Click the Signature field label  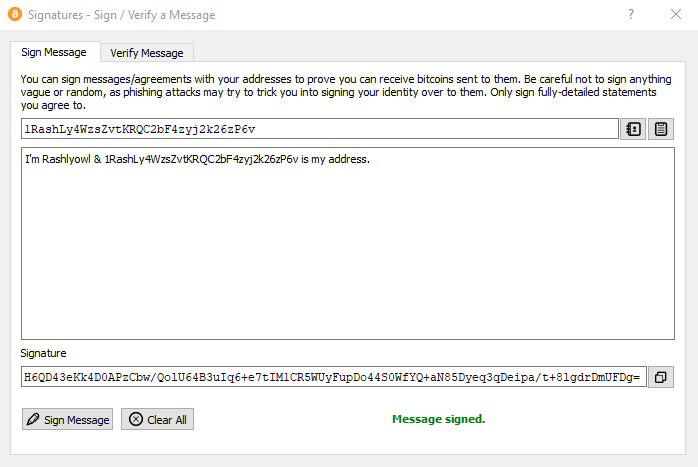pyautogui.click(x=43, y=353)
